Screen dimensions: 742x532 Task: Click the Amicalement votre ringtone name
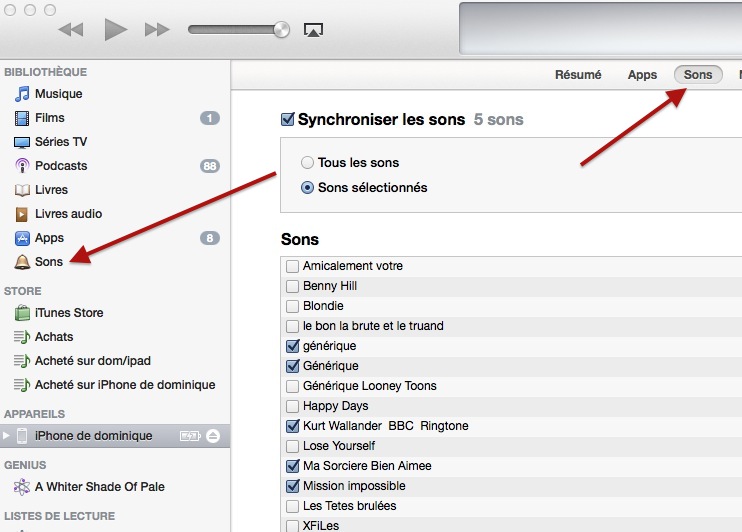pyautogui.click(x=353, y=266)
